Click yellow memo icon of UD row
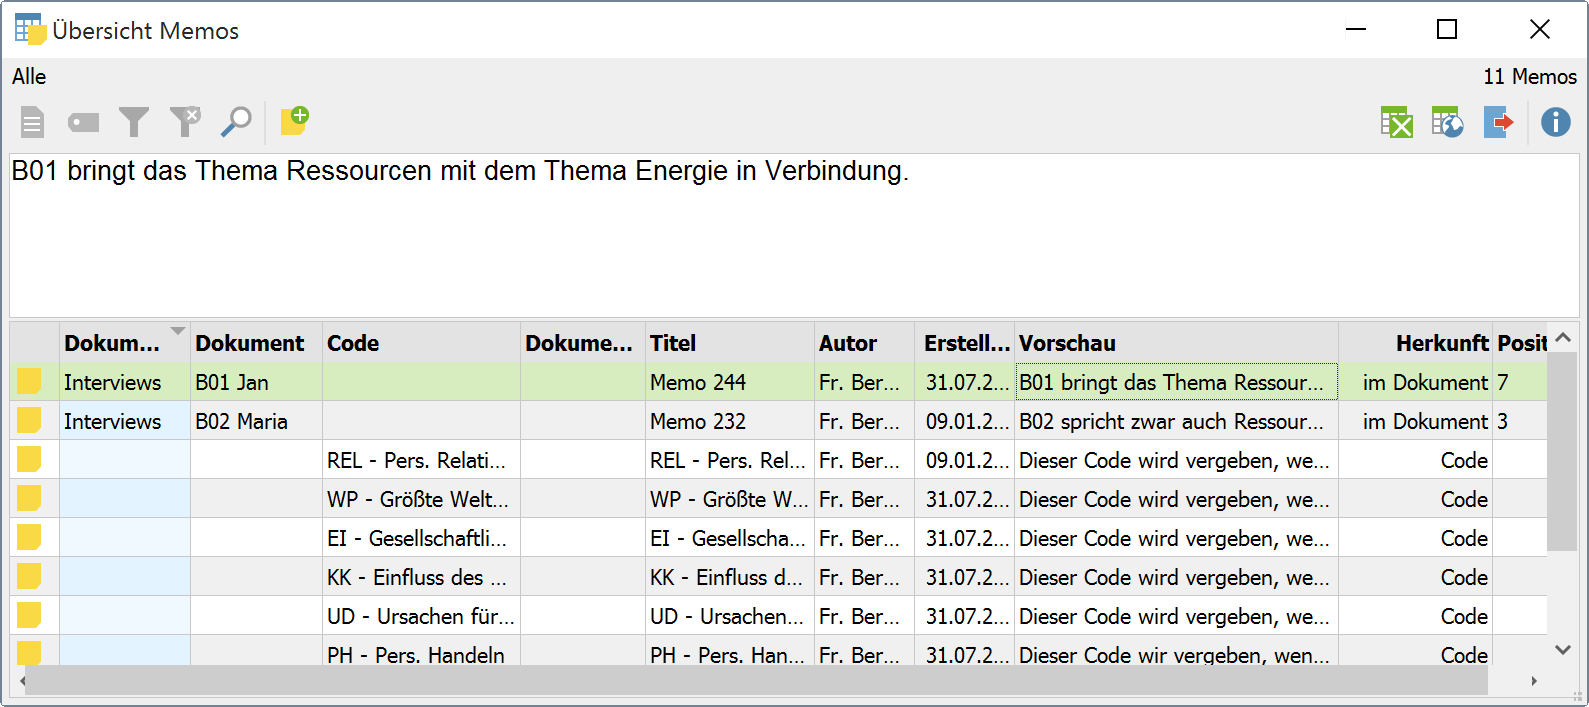This screenshot has width=1589, height=707. [29, 616]
